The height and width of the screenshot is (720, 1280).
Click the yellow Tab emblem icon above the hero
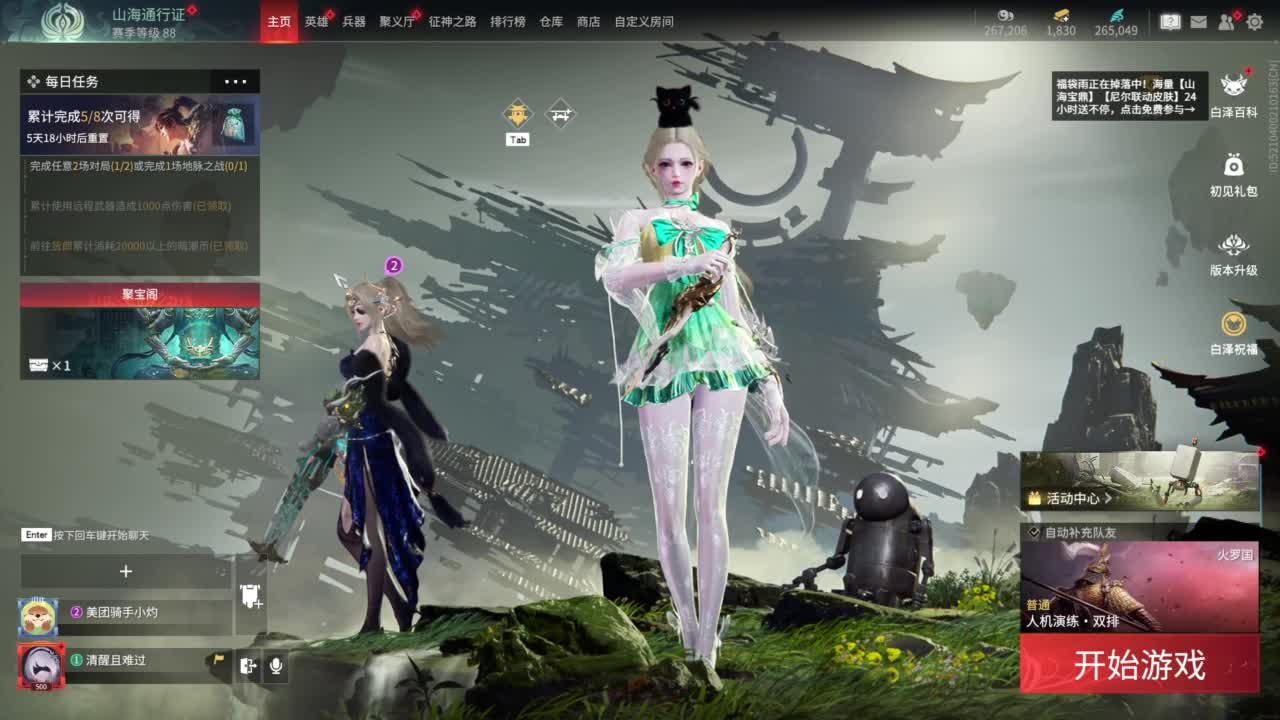[517, 114]
